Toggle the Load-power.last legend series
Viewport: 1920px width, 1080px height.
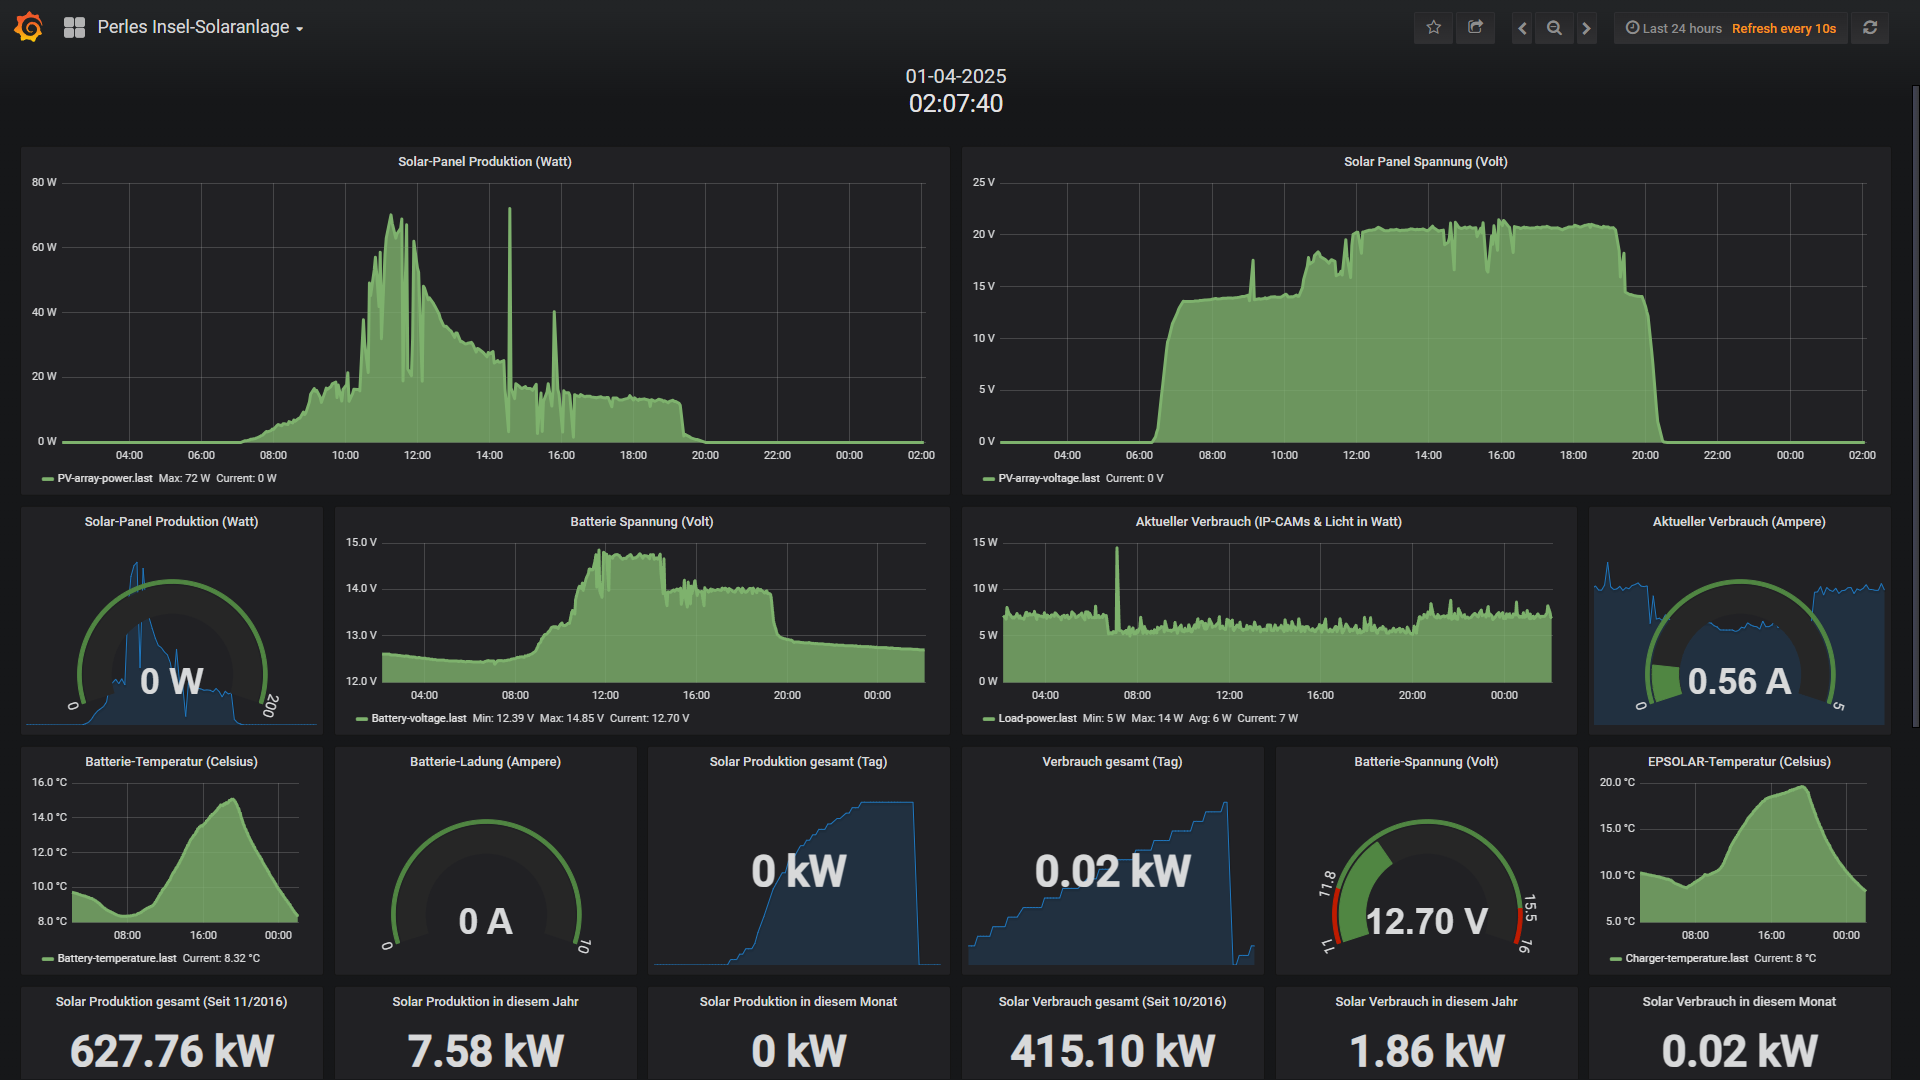pos(1037,718)
